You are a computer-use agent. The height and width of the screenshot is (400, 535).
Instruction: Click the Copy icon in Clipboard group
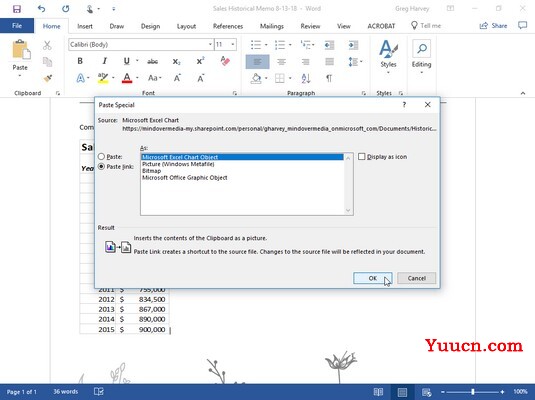point(47,62)
